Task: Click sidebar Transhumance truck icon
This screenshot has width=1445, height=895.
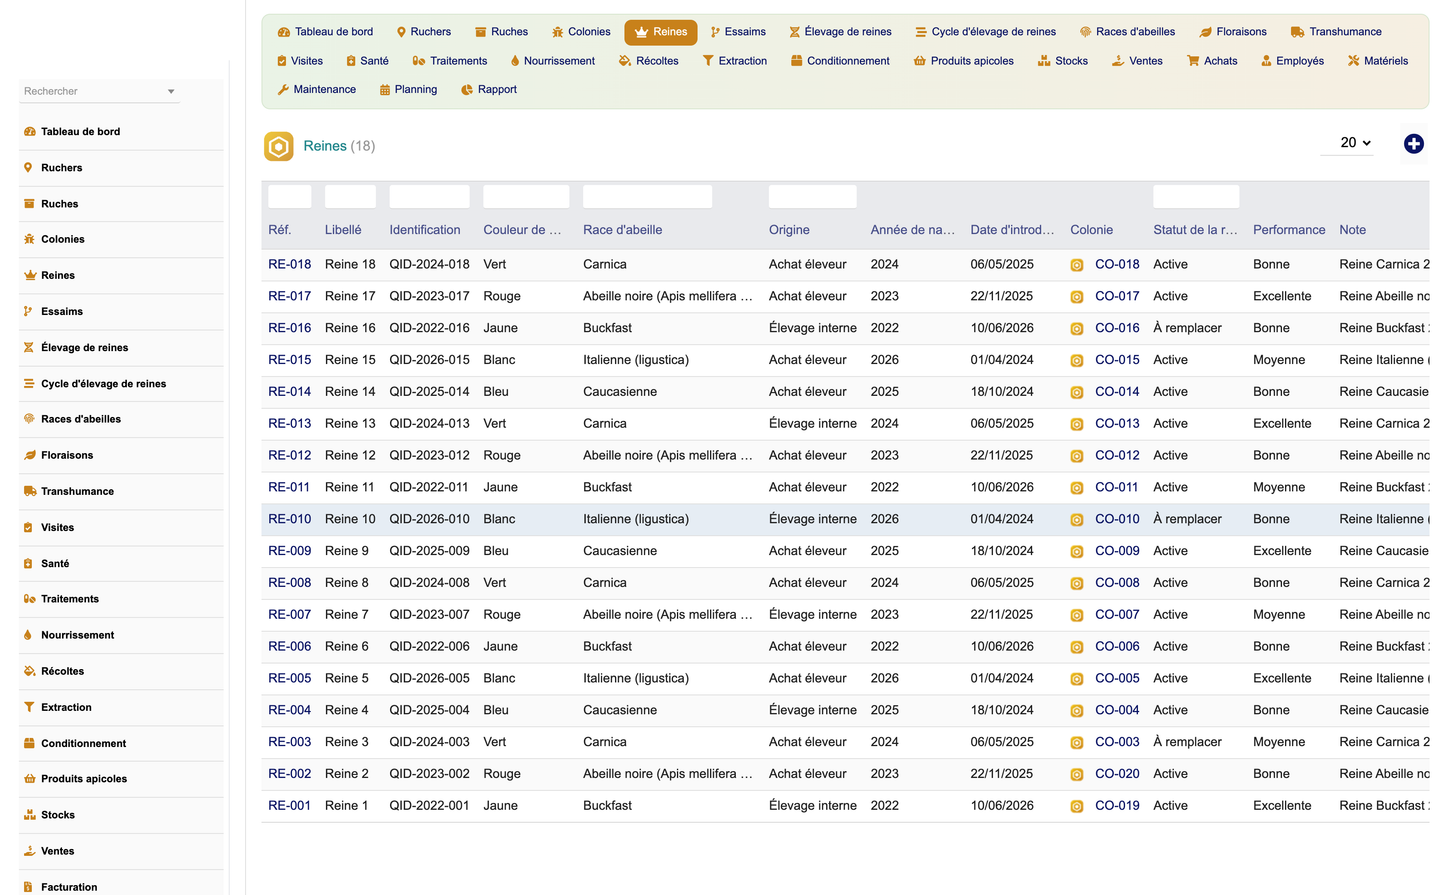Action: (x=30, y=491)
